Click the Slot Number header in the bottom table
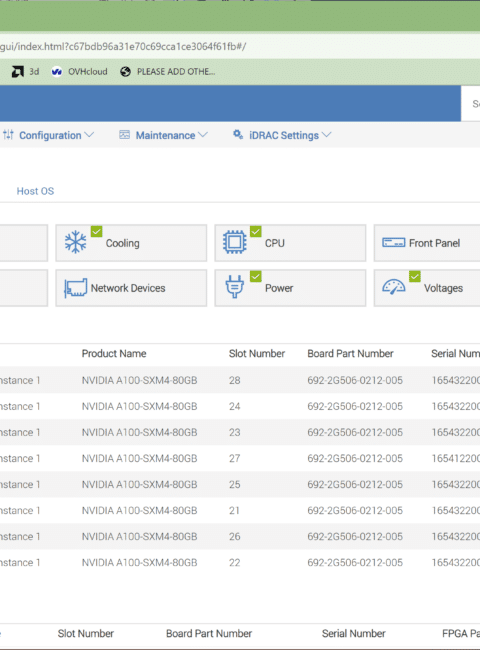Viewport: 480px width, 650px height. (86, 633)
